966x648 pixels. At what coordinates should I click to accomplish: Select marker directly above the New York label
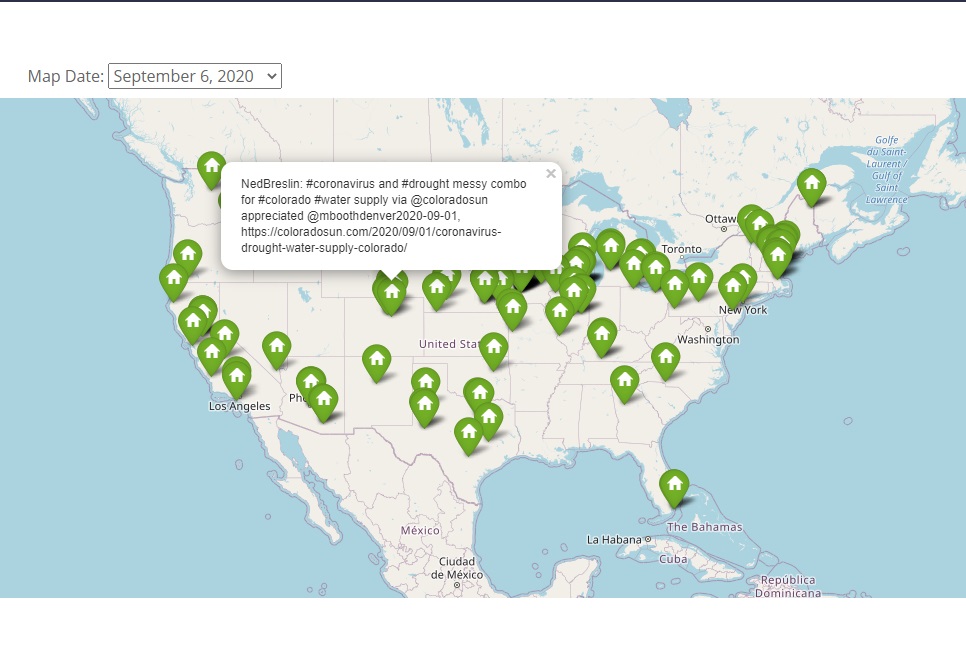click(733, 288)
